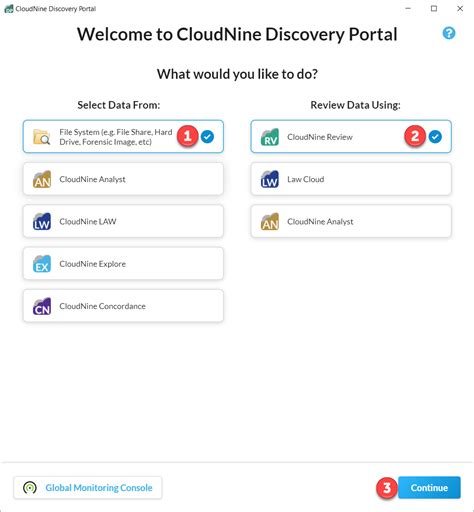This screenshot has width=474, height=512.
Task: Select "File System (e.g. File Share, Hard Drive" text
Action: pos(116,137)
